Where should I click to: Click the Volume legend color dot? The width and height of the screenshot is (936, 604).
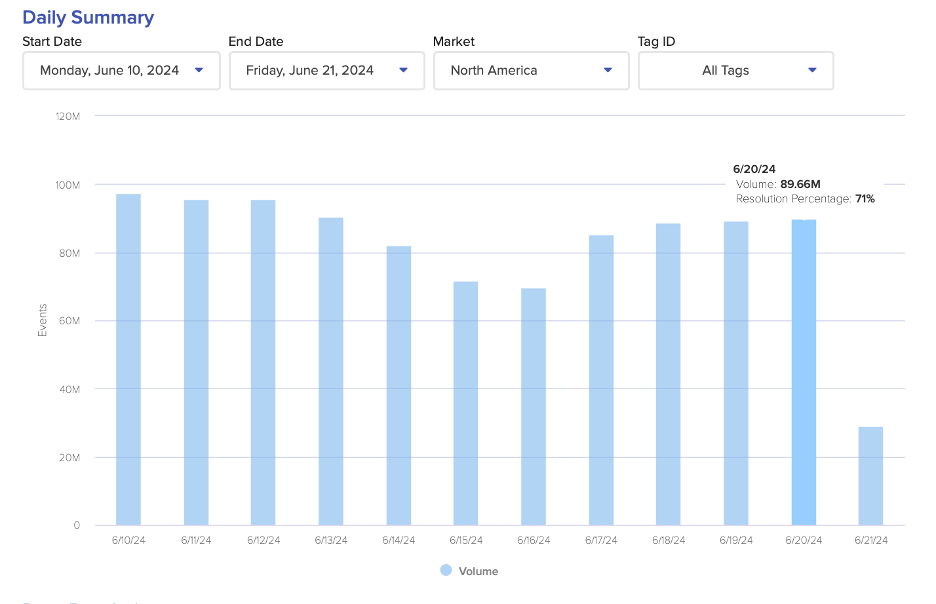pos(446,570)
